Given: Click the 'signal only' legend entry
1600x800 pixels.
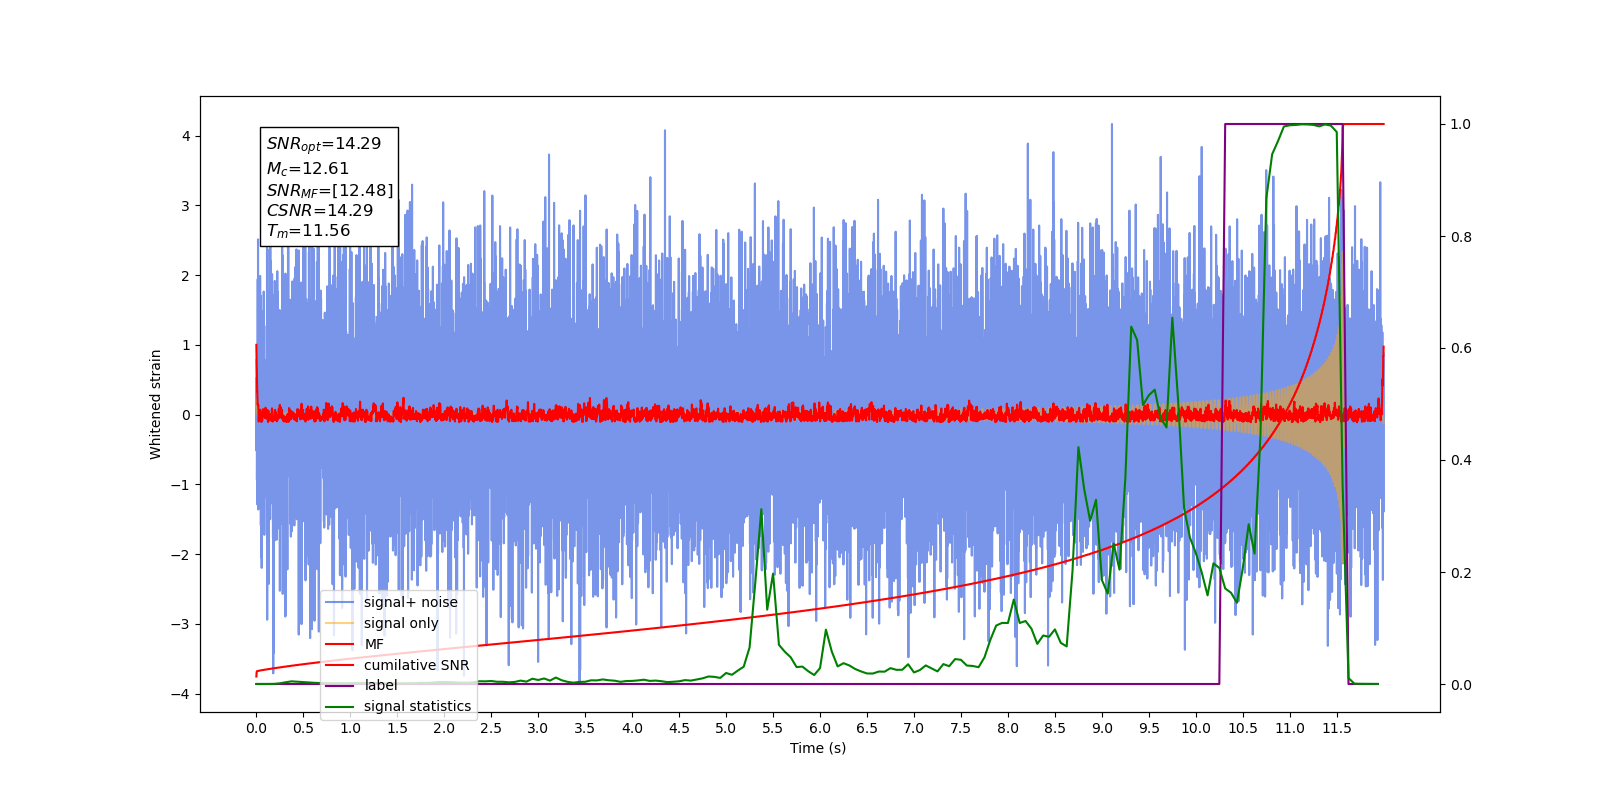Looking at the screenshot, I should click(382, 623).
